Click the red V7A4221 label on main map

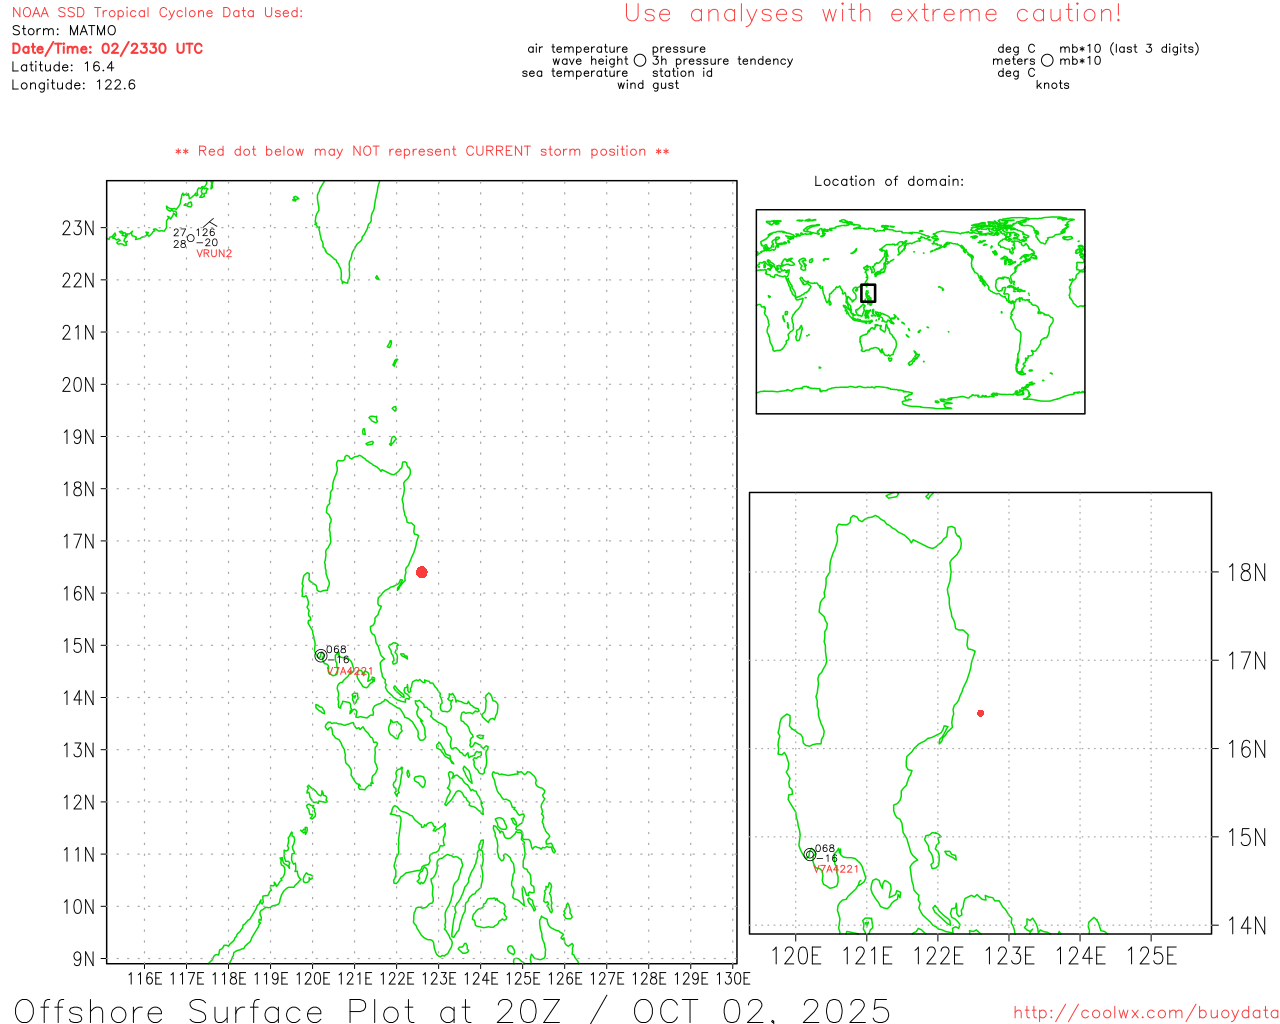tap(351, 672)
